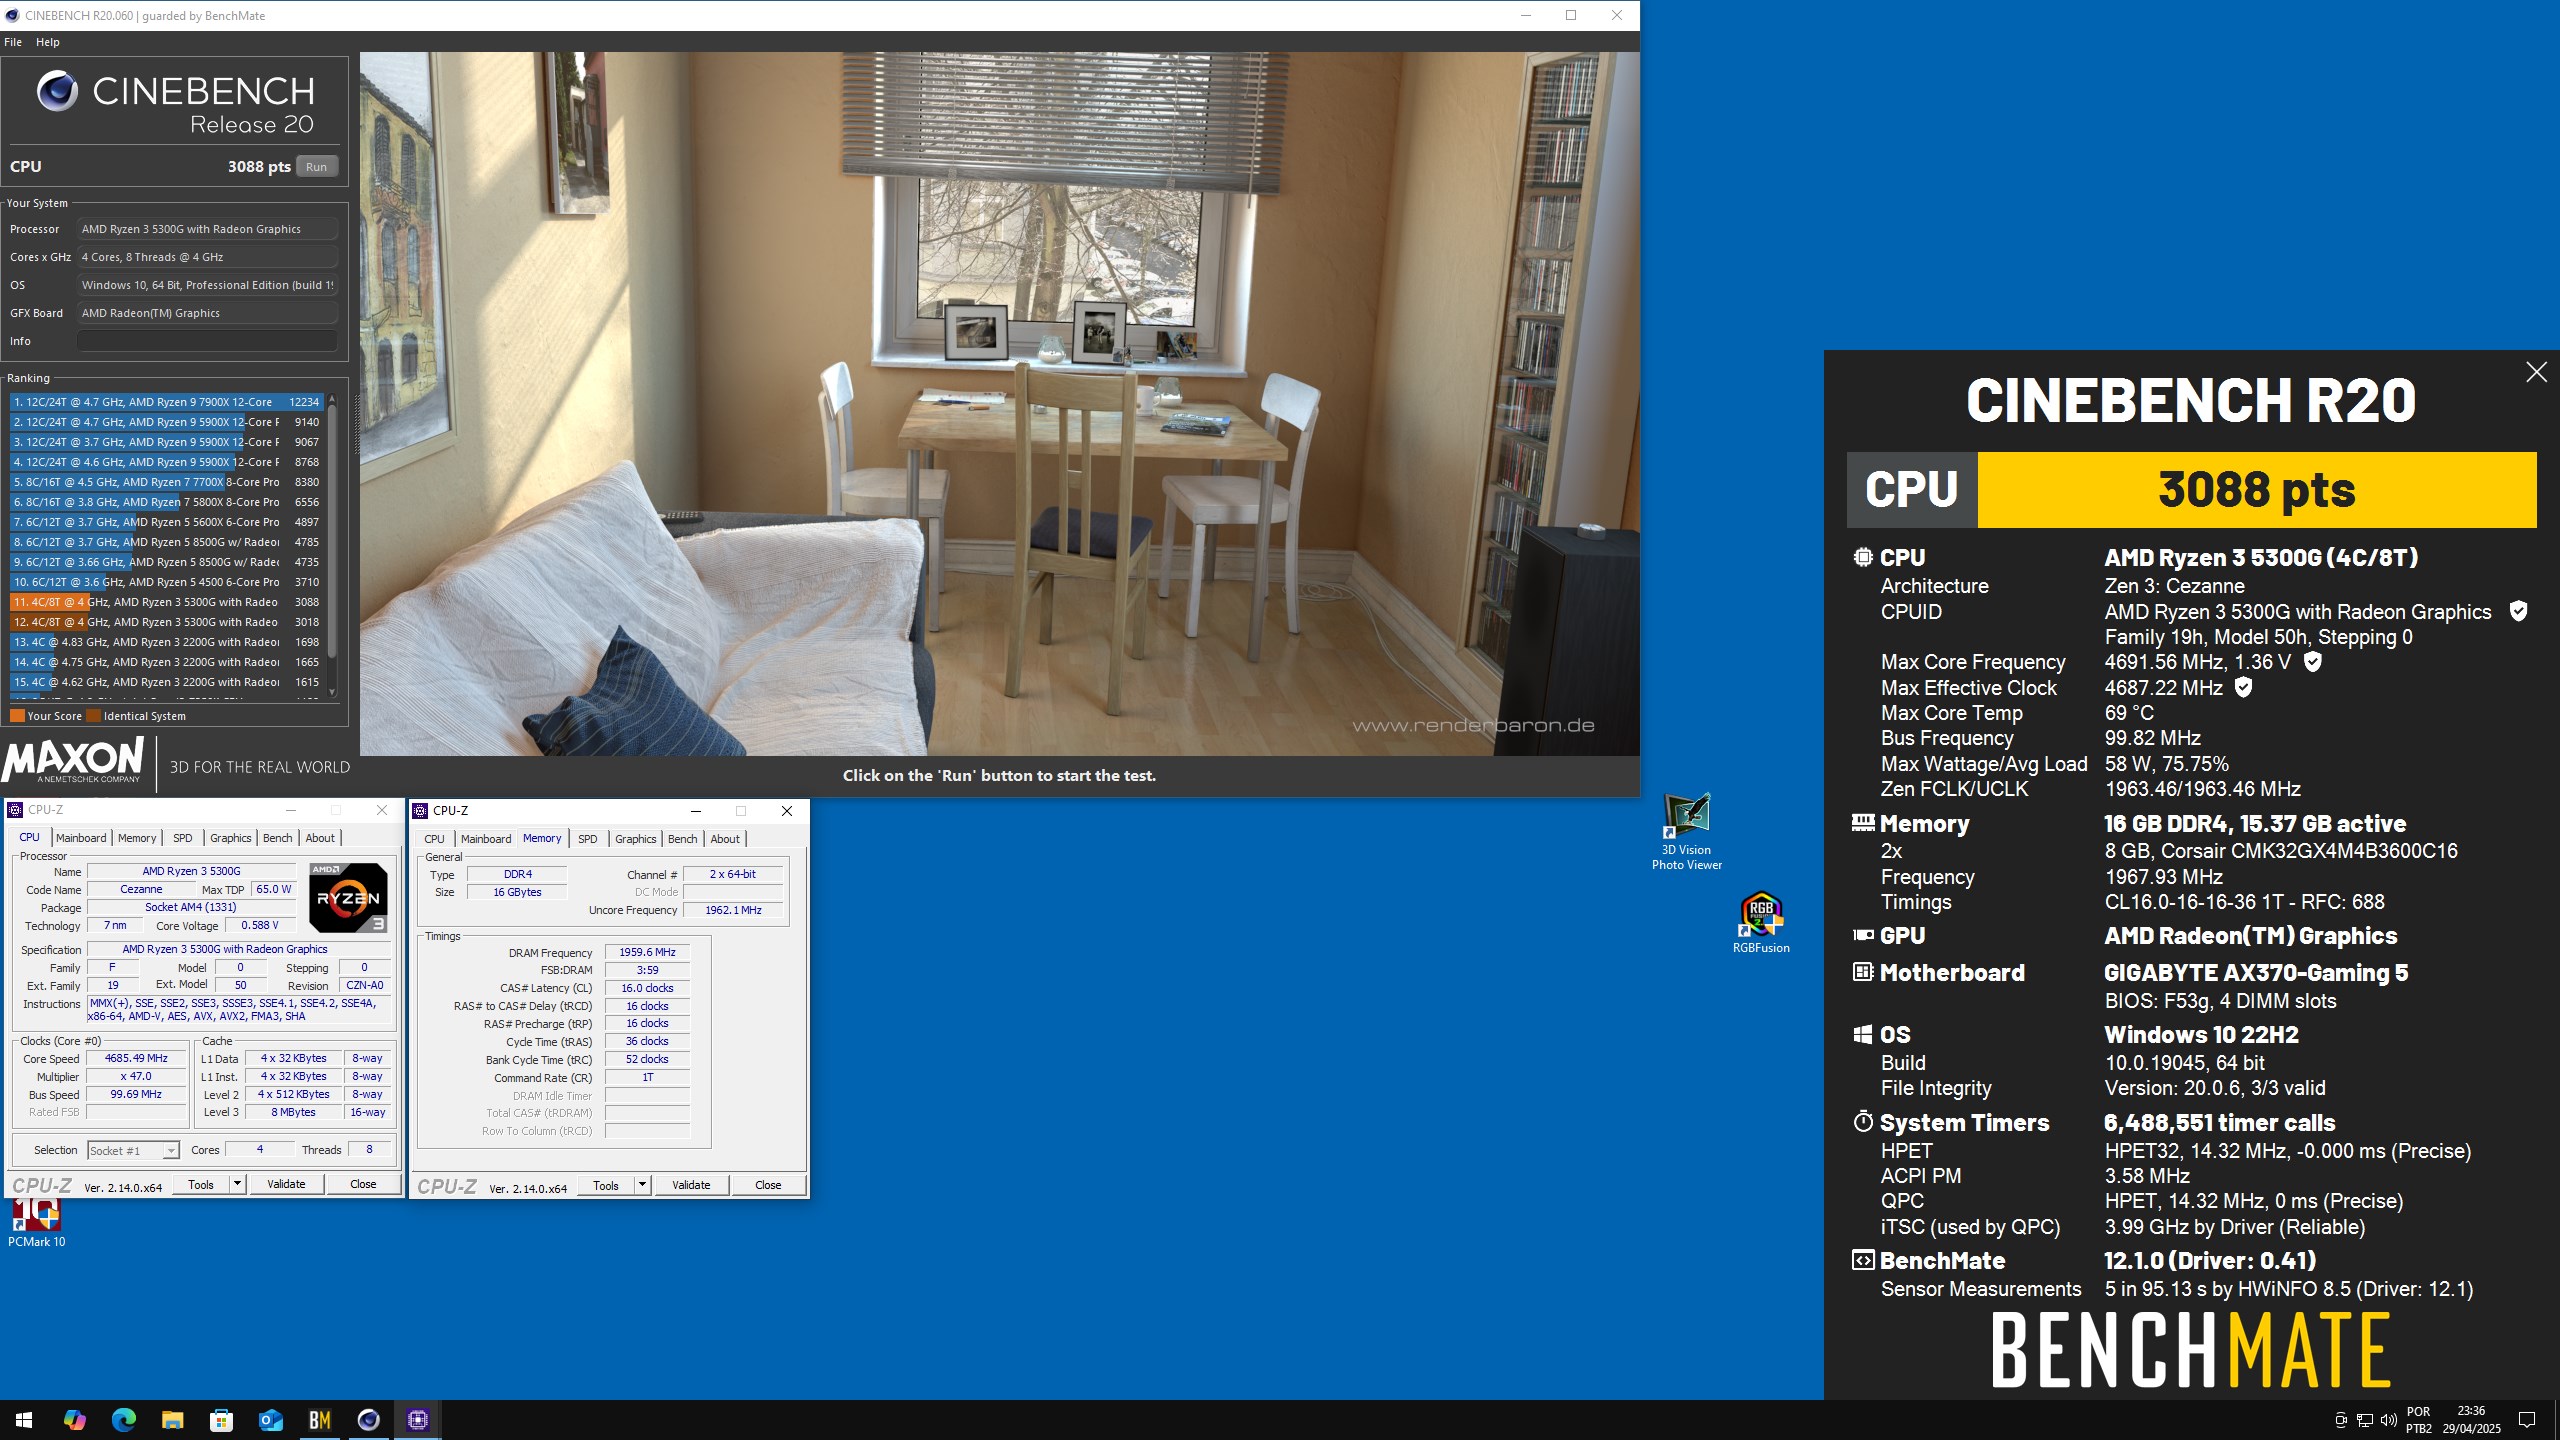
Task: Open Cinebench Help menu
Action: (48, 42)
